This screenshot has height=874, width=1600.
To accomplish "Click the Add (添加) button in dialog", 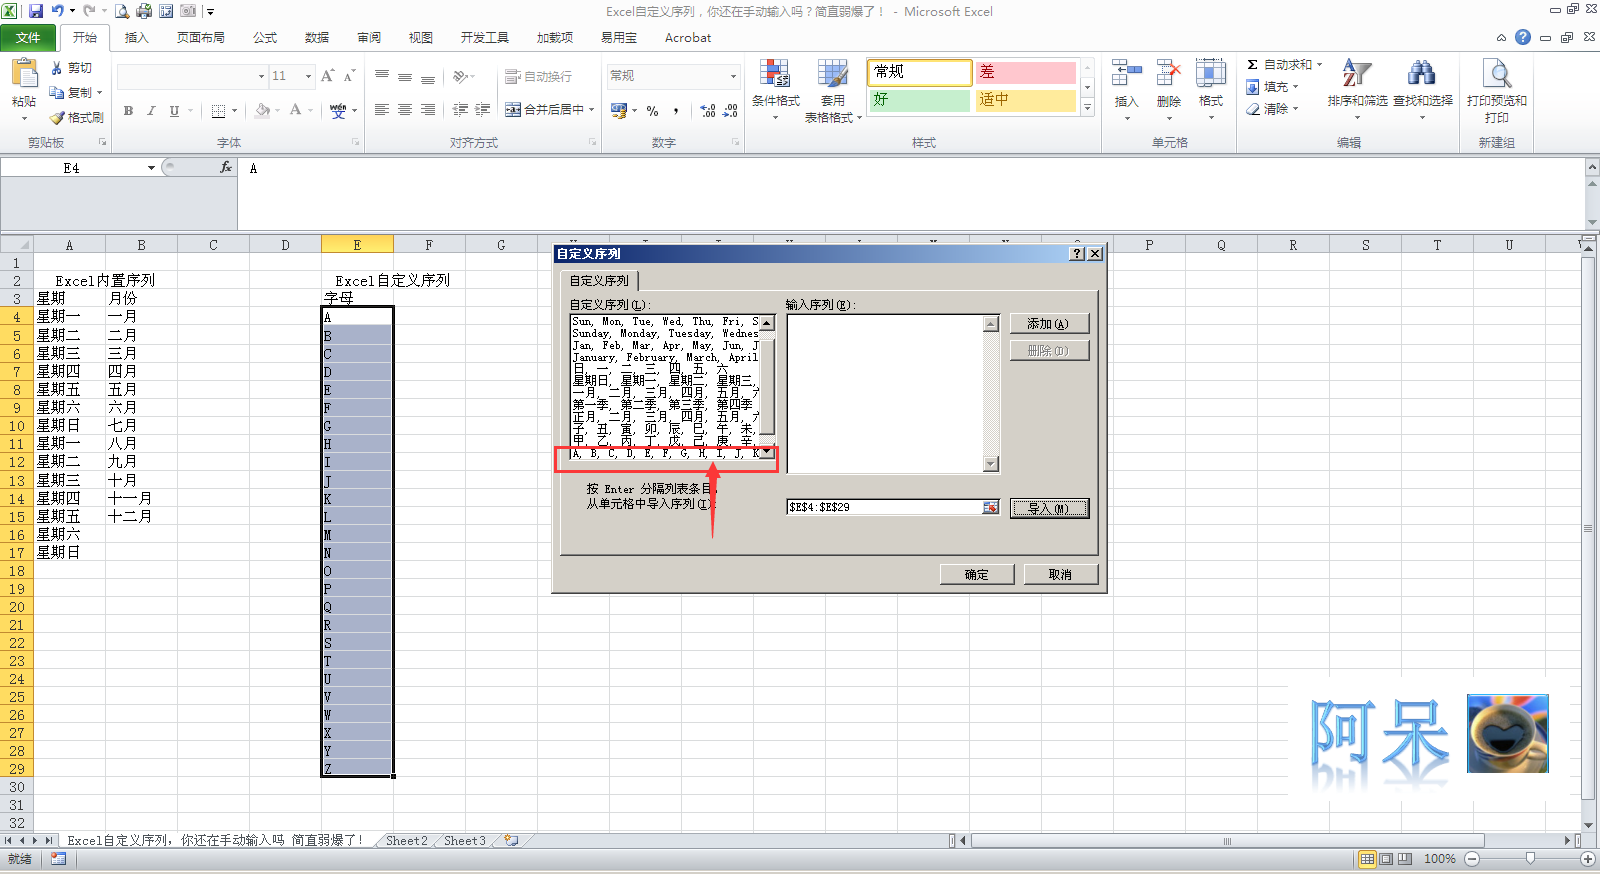I will (1048, 324).
